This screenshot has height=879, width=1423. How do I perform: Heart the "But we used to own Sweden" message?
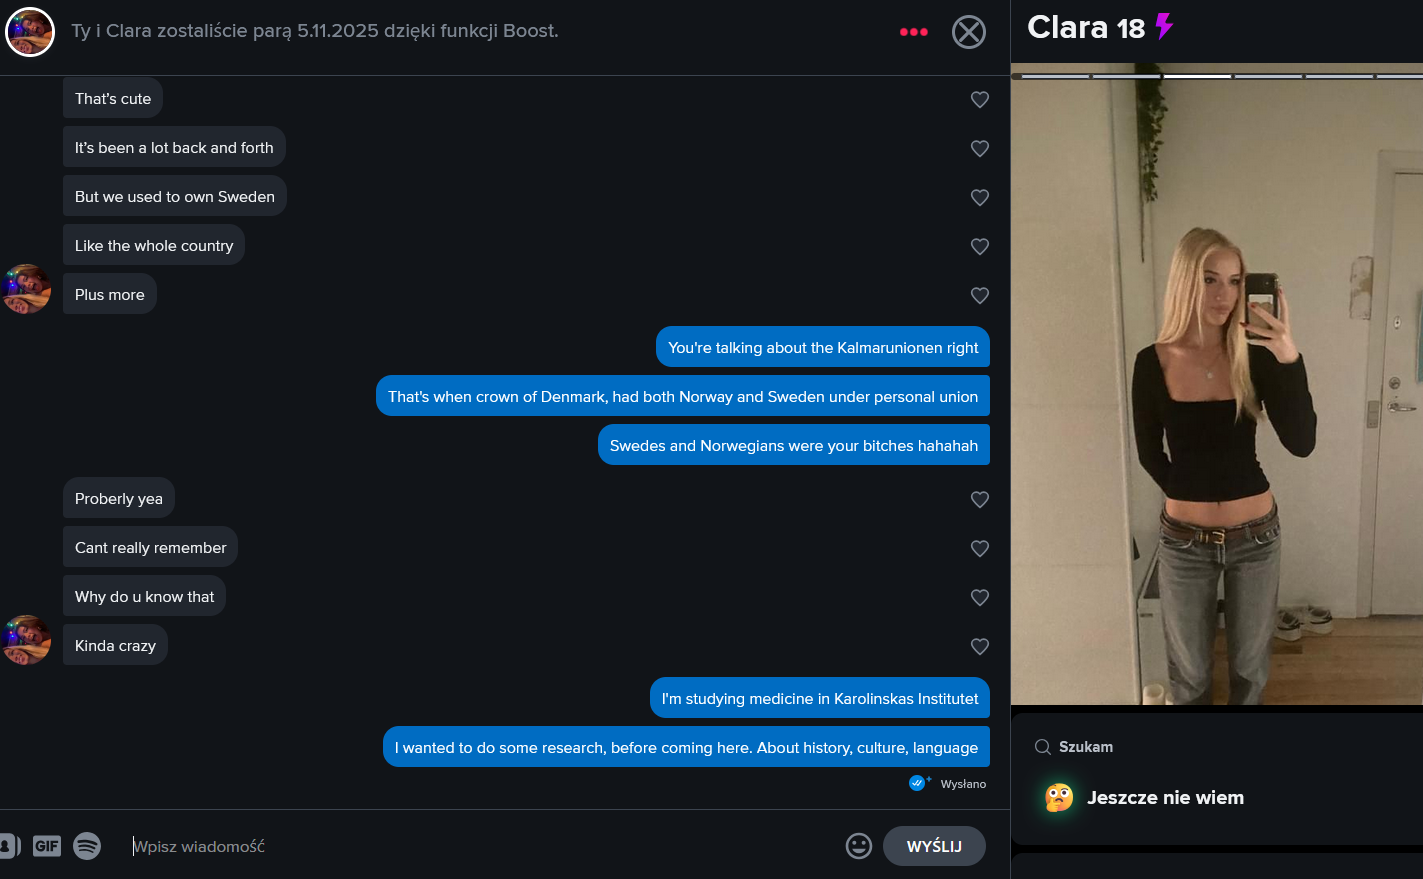click(x=980, y=197)
